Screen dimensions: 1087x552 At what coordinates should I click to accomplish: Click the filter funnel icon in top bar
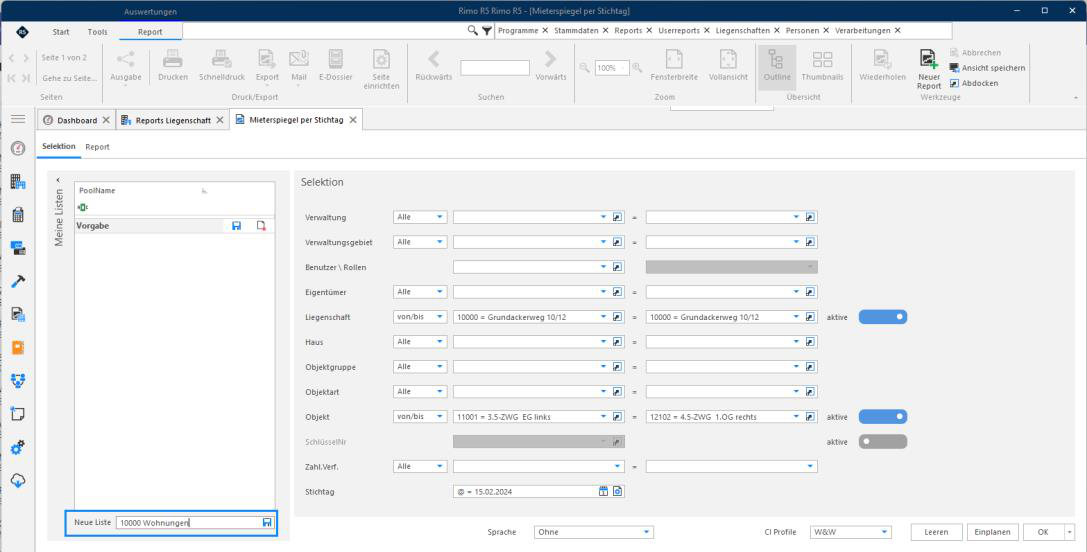487,31
